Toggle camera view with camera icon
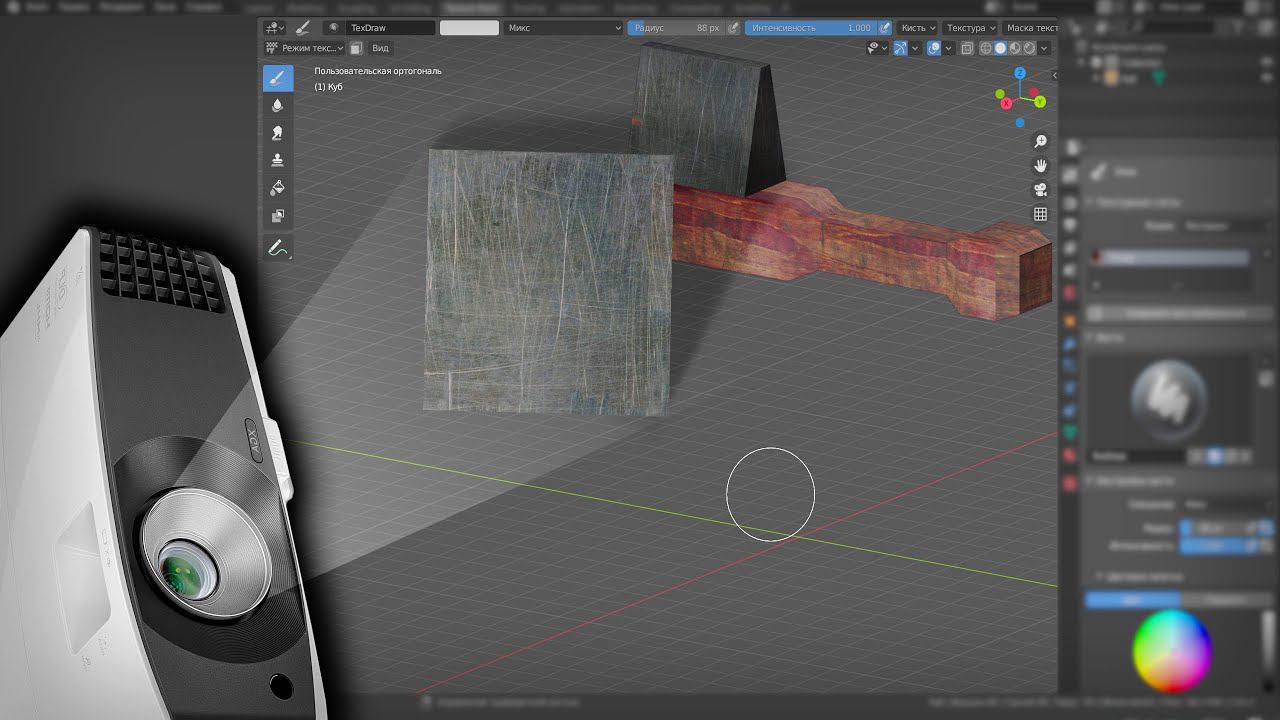1280x720 pixels. click(x=1040, y=190)
